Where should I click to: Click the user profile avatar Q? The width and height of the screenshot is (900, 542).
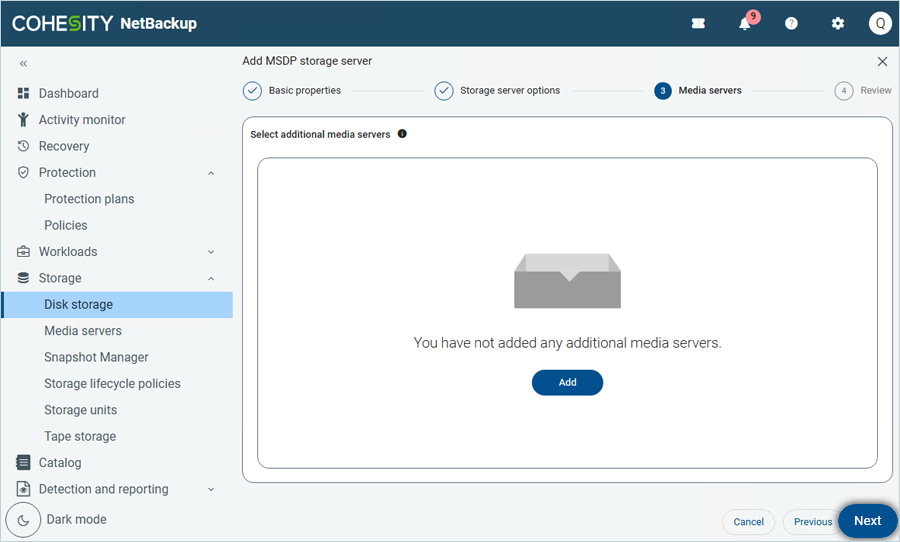click(x=879, y=24)
